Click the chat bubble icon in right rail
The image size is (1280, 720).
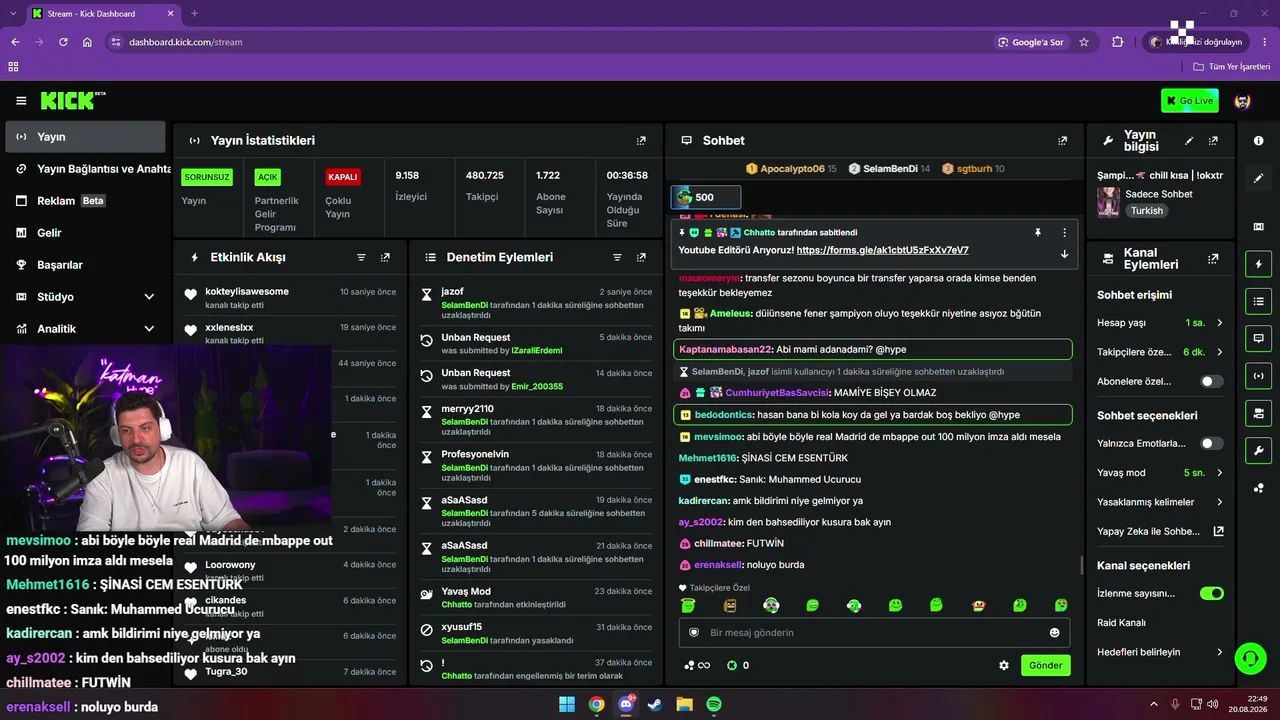point(1258,339)
